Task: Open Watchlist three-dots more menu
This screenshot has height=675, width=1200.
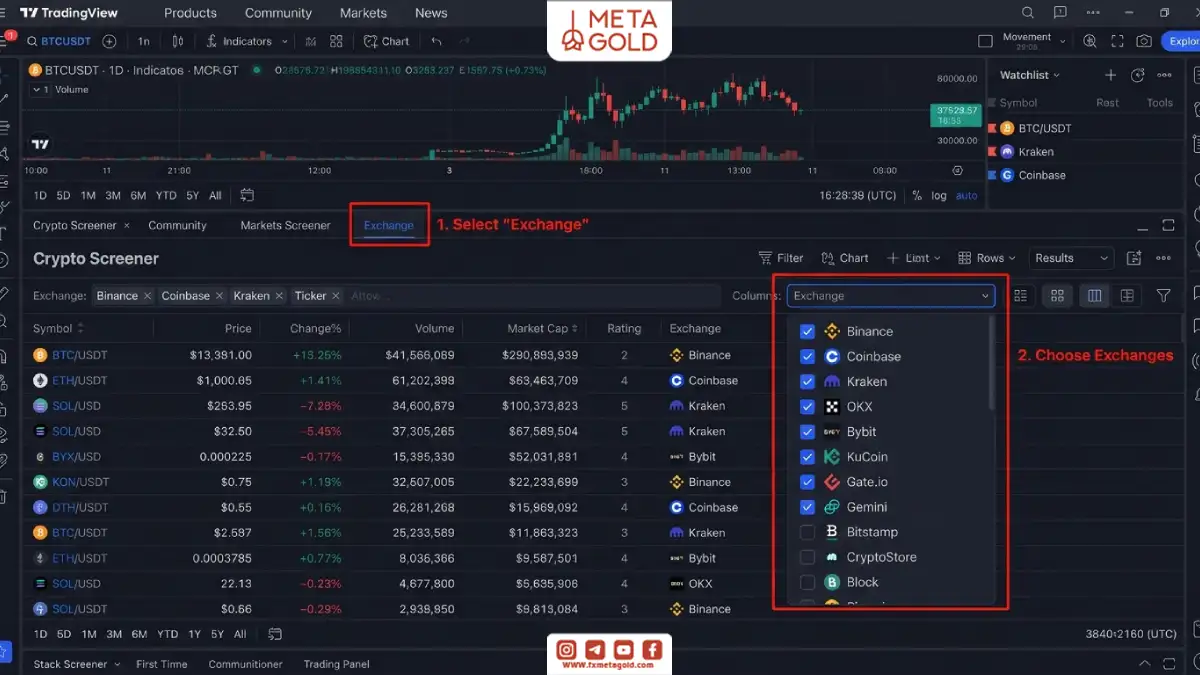Action: pyautogui.click(x=1164, y=75)
